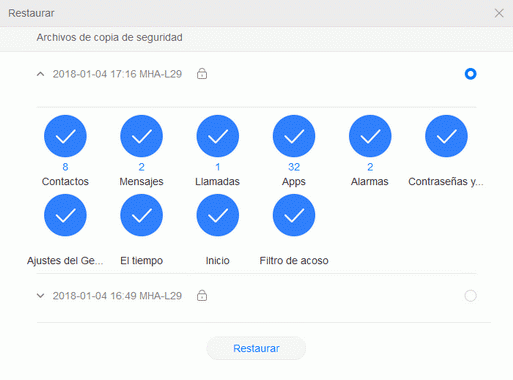Toggle the El tiempo check circle

point(141,215)
